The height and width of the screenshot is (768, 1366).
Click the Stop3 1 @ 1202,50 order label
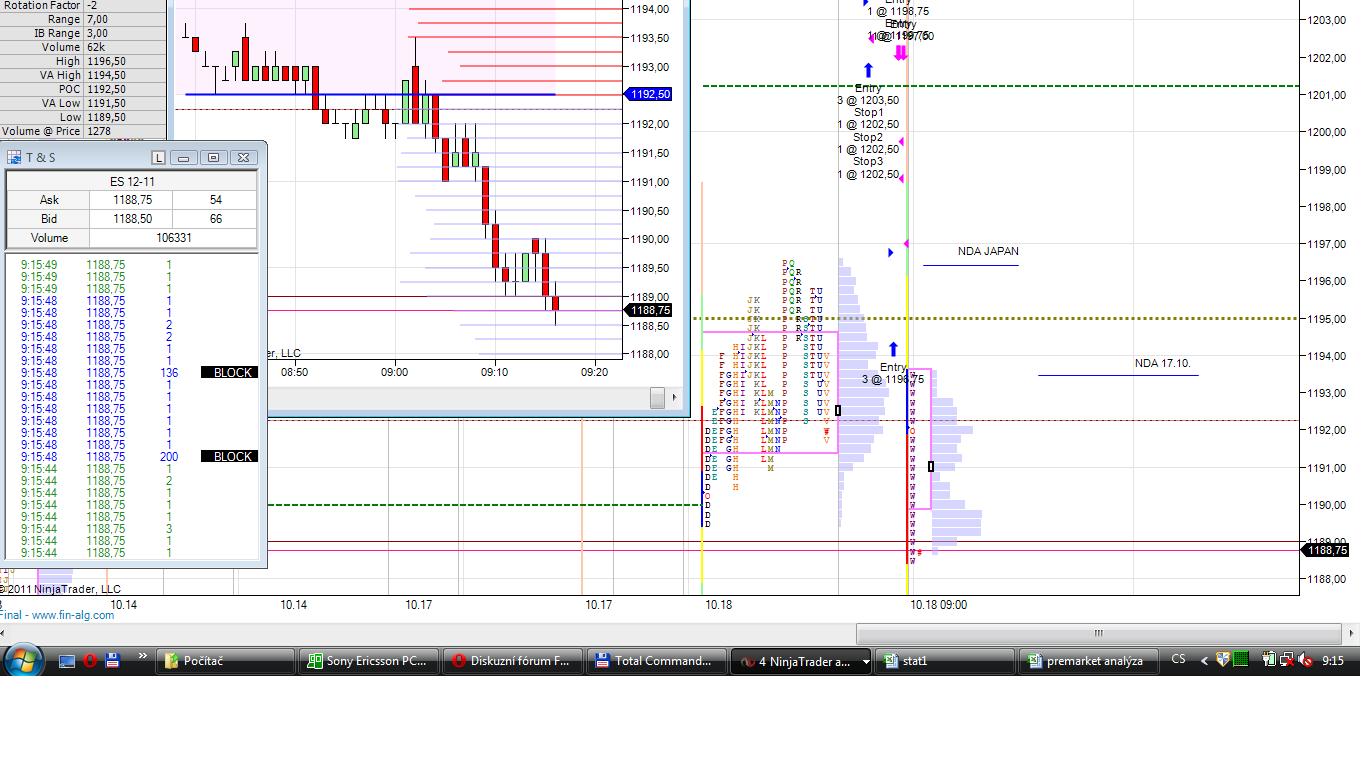click(x=868, y=167)
